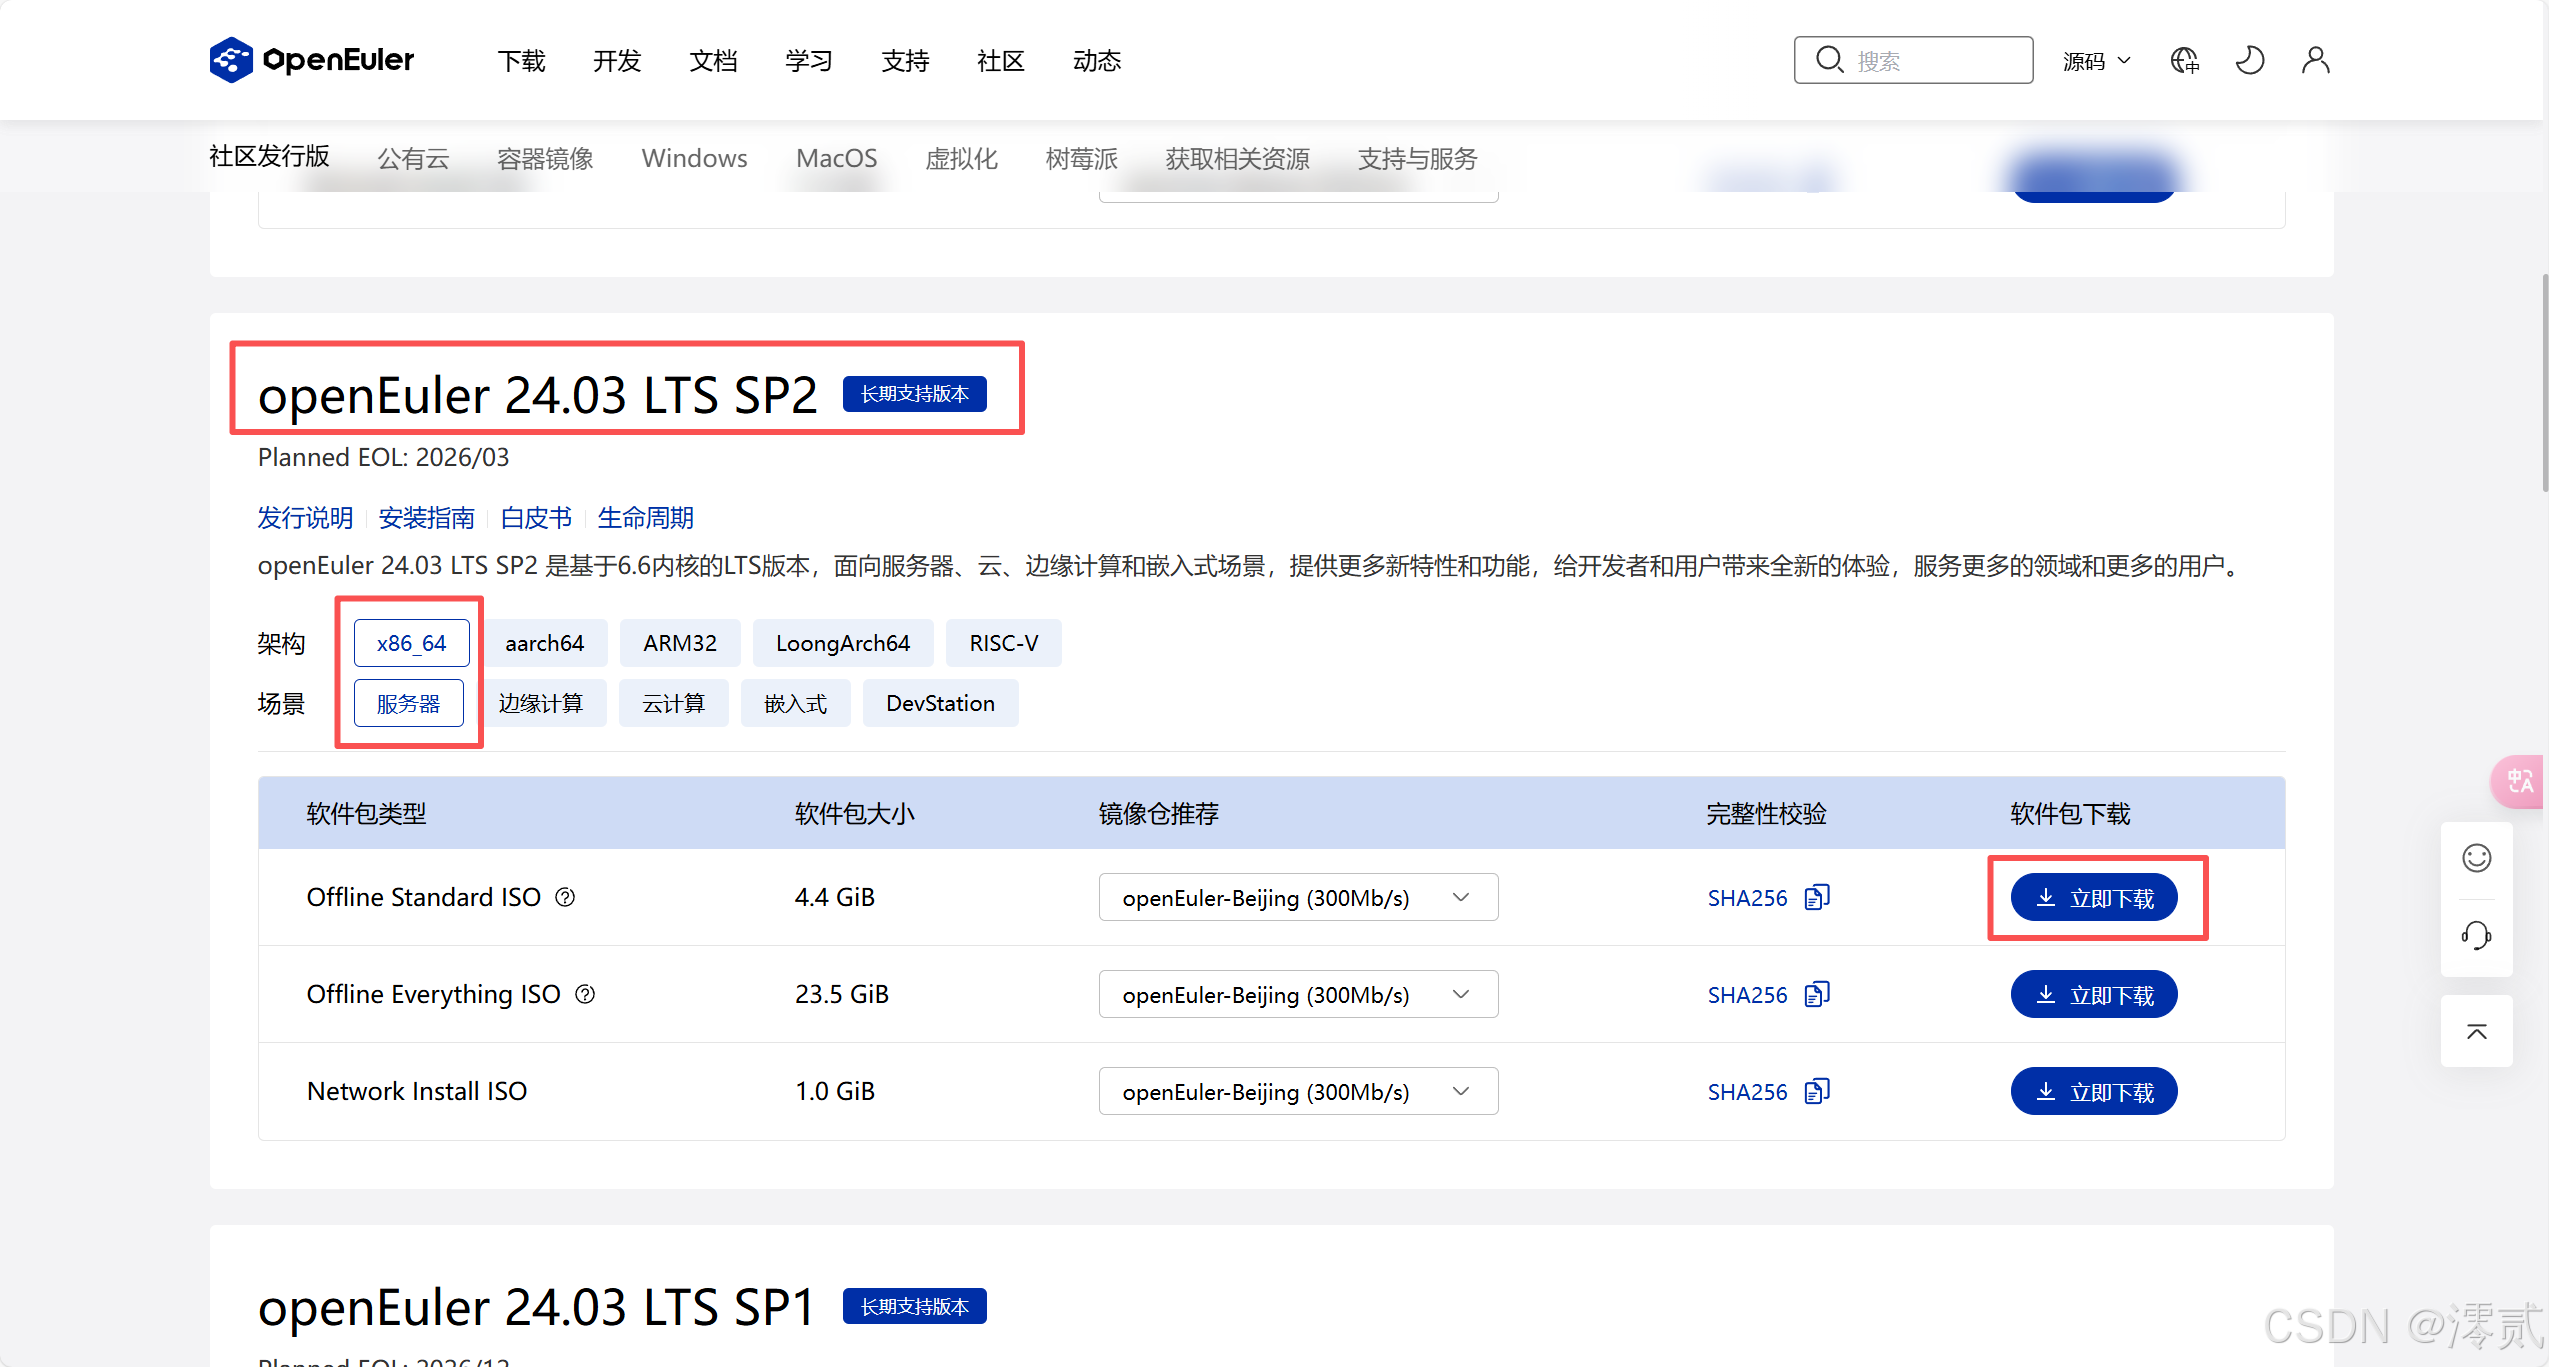Copy SHA256 for Network Install ISO
The width and height of the screenshot is (2549, 1367).
pos(1816,1091)
